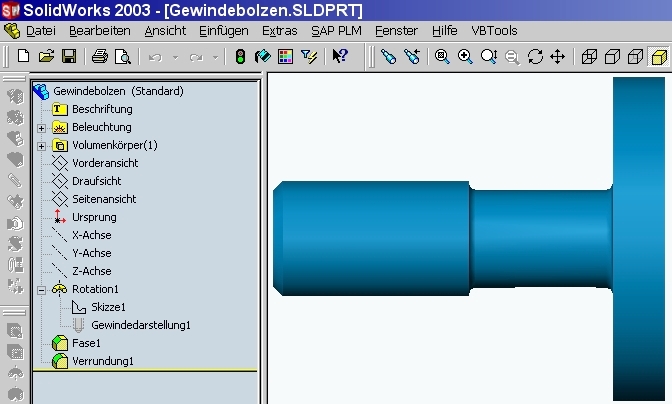Image resolution: width=672 pixels, height=404 pixels.
Task: Click the What's This help cursor icon
Action: [340, 56]
